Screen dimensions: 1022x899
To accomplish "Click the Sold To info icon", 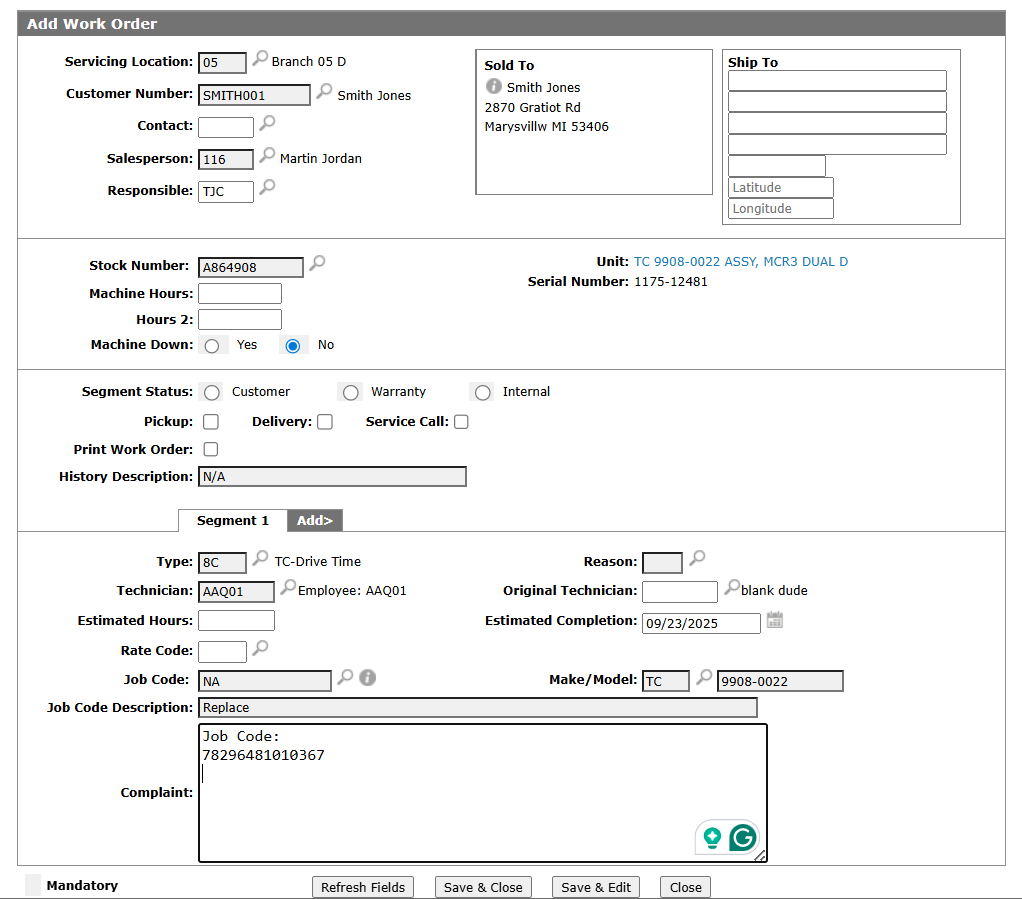I will pyautogui.click(x=493, y=86).
